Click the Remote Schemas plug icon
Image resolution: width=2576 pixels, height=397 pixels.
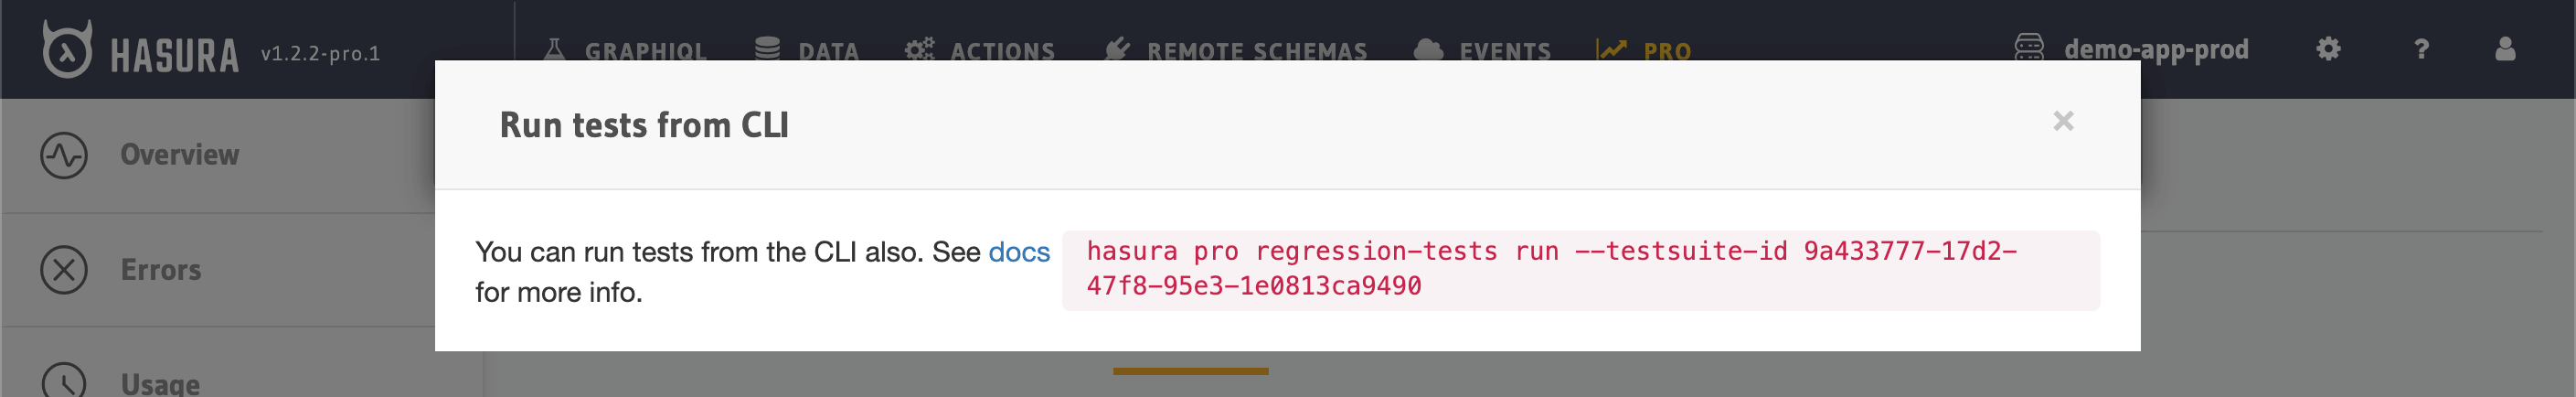coord(1117,49)
